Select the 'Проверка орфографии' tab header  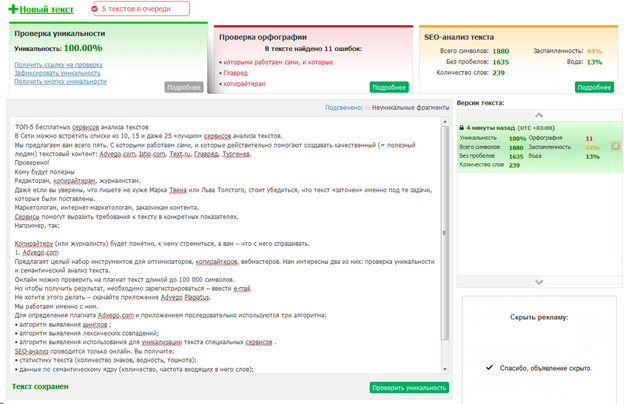[x=263, y=37]
